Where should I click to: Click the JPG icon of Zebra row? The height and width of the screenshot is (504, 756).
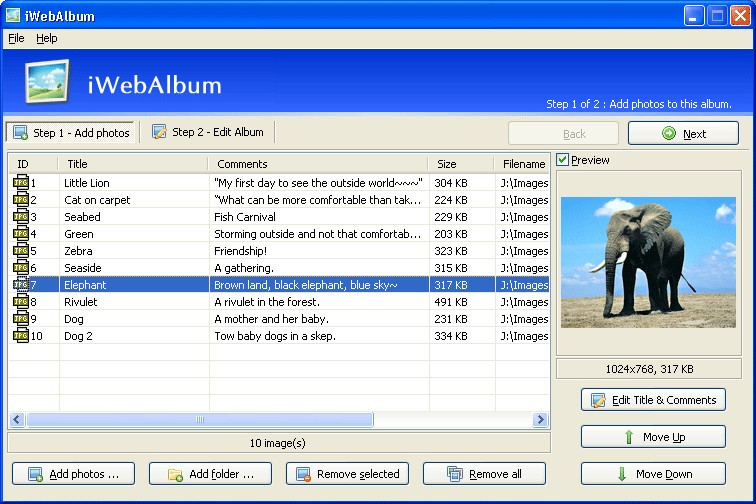[21, 251]
